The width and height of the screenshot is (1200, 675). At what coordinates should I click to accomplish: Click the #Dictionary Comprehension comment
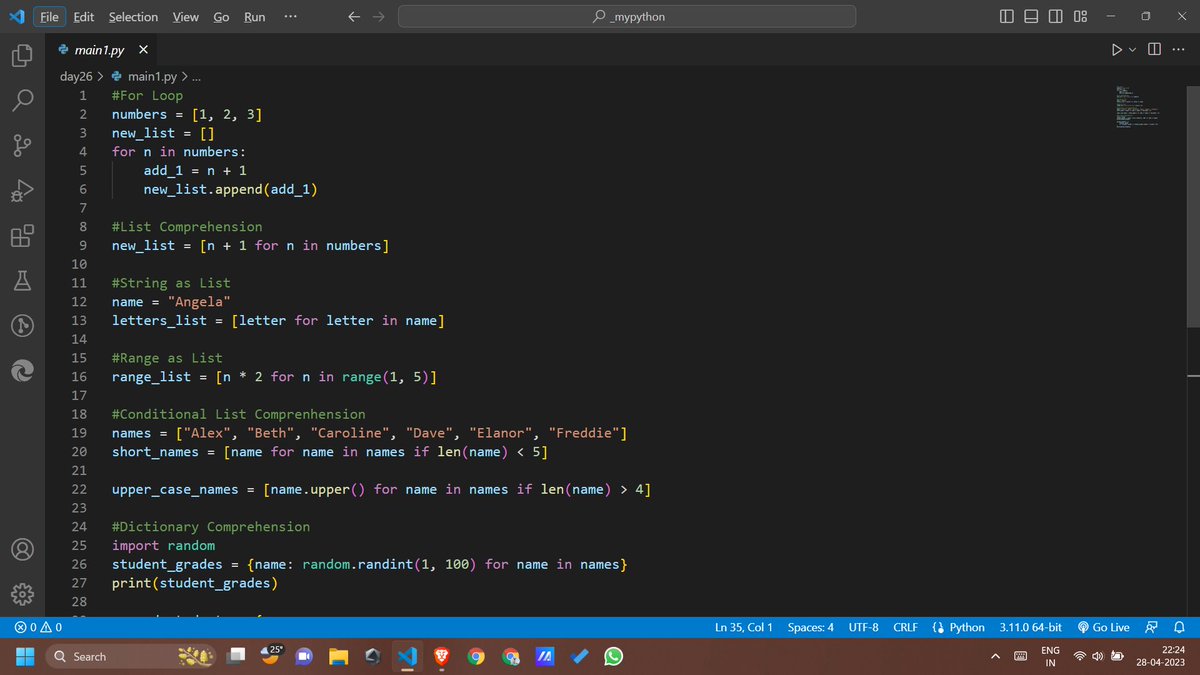tap(211, 526)
